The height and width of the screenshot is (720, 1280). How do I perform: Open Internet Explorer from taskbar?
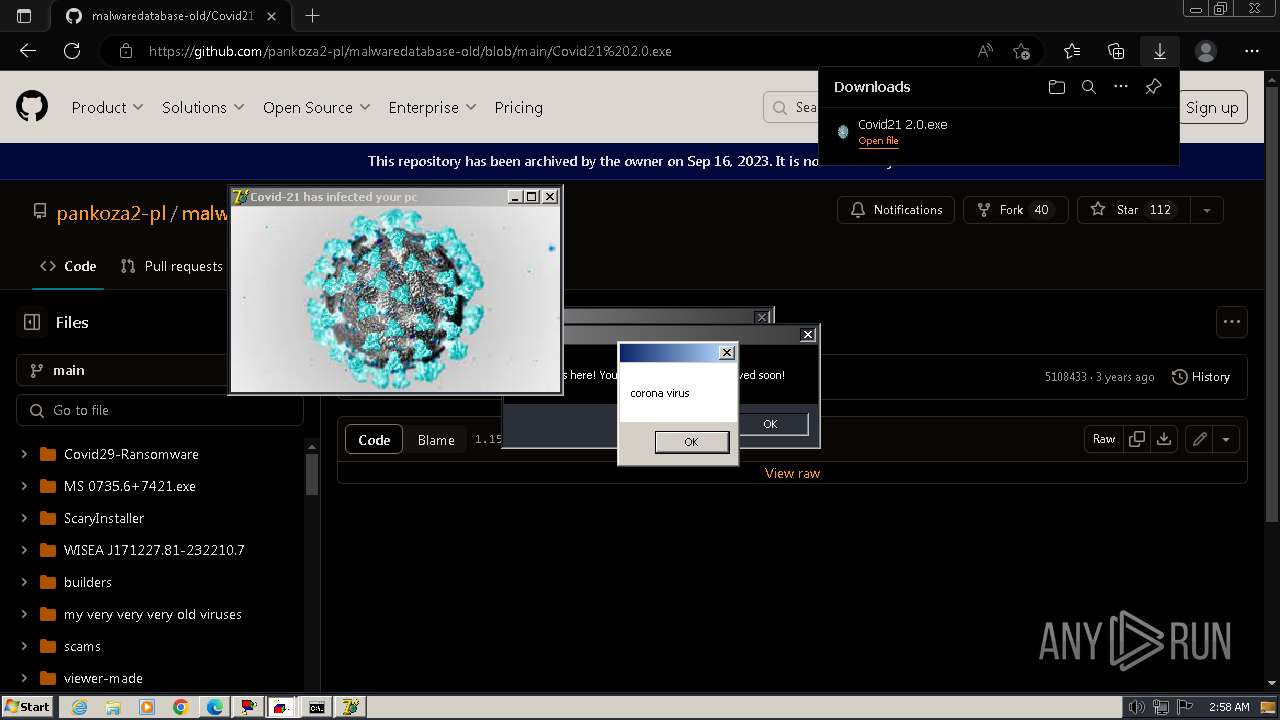pos(79,707)
